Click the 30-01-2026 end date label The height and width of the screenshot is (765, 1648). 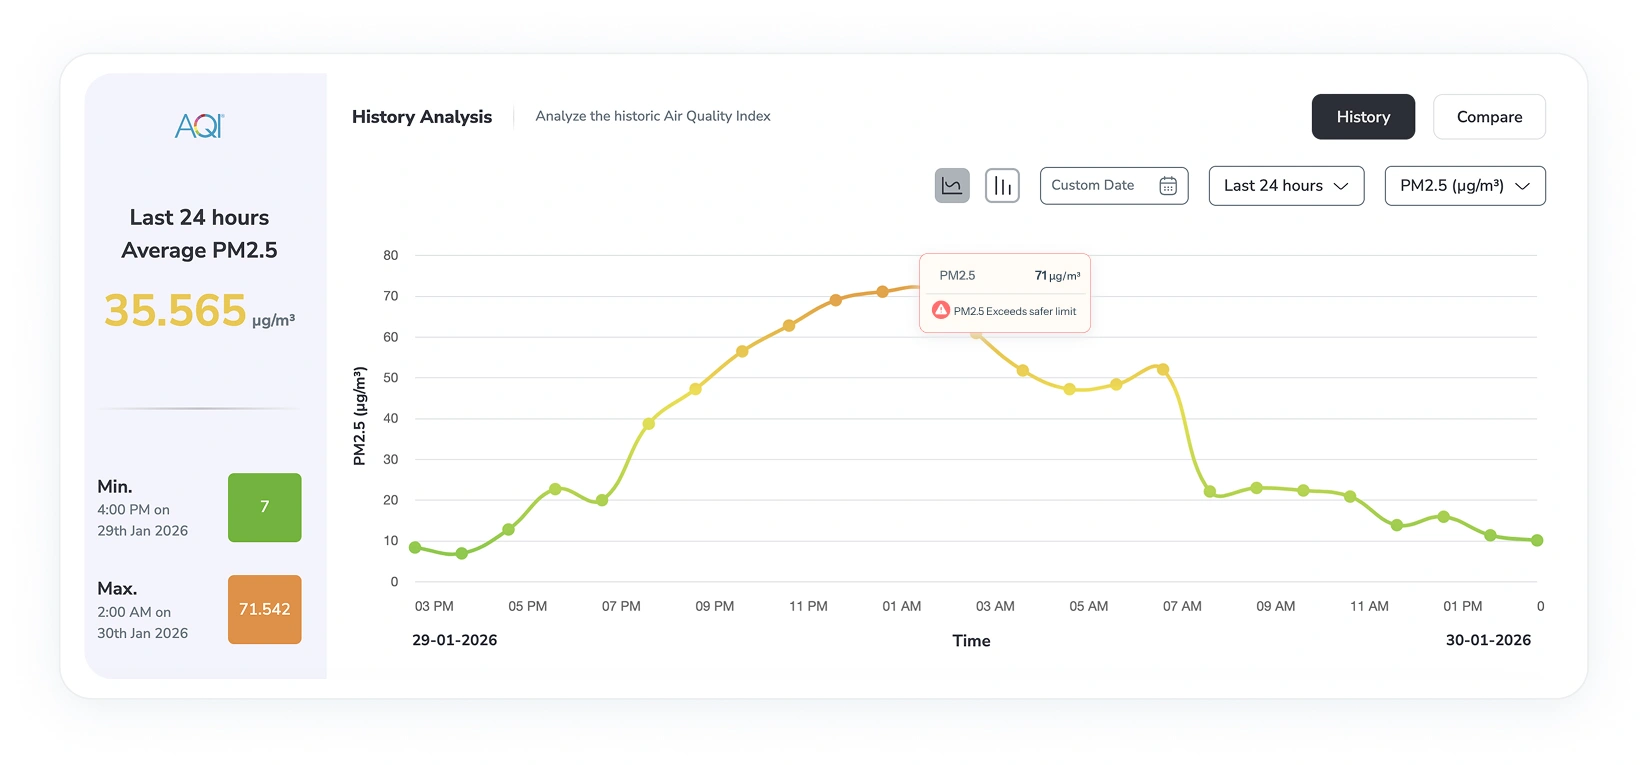(x=1488, y=640)
